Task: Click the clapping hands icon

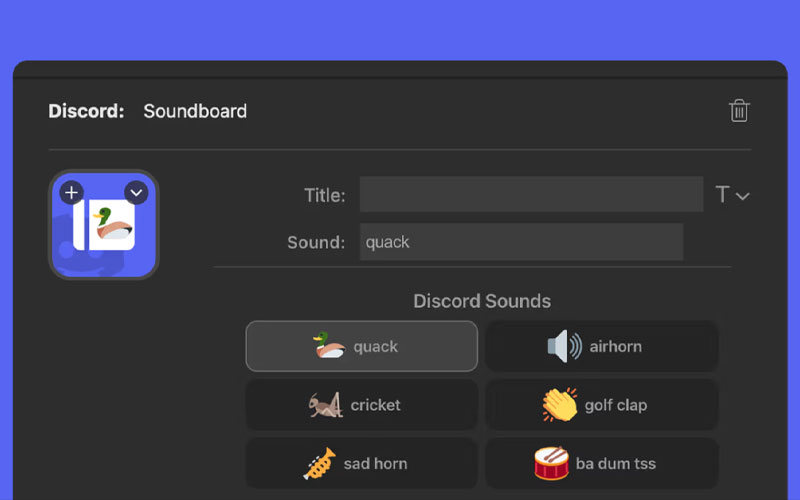Action: point(560,405)
